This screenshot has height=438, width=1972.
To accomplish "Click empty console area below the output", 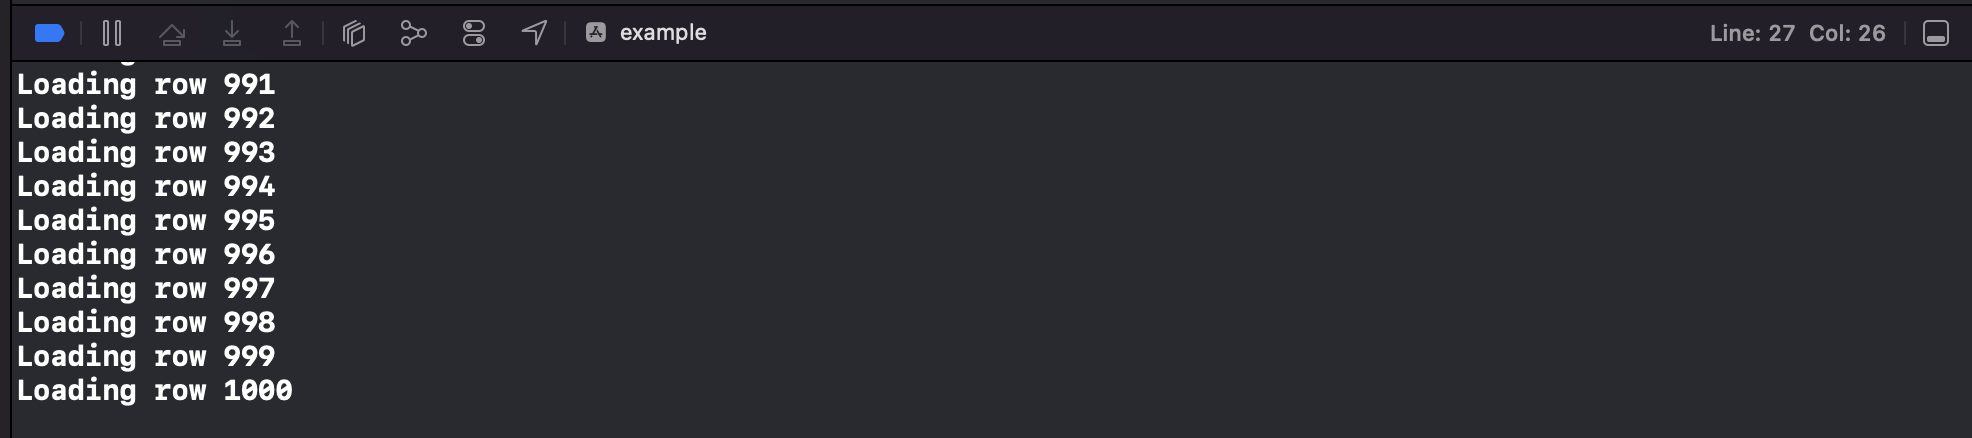I will [x=990, y=422].
